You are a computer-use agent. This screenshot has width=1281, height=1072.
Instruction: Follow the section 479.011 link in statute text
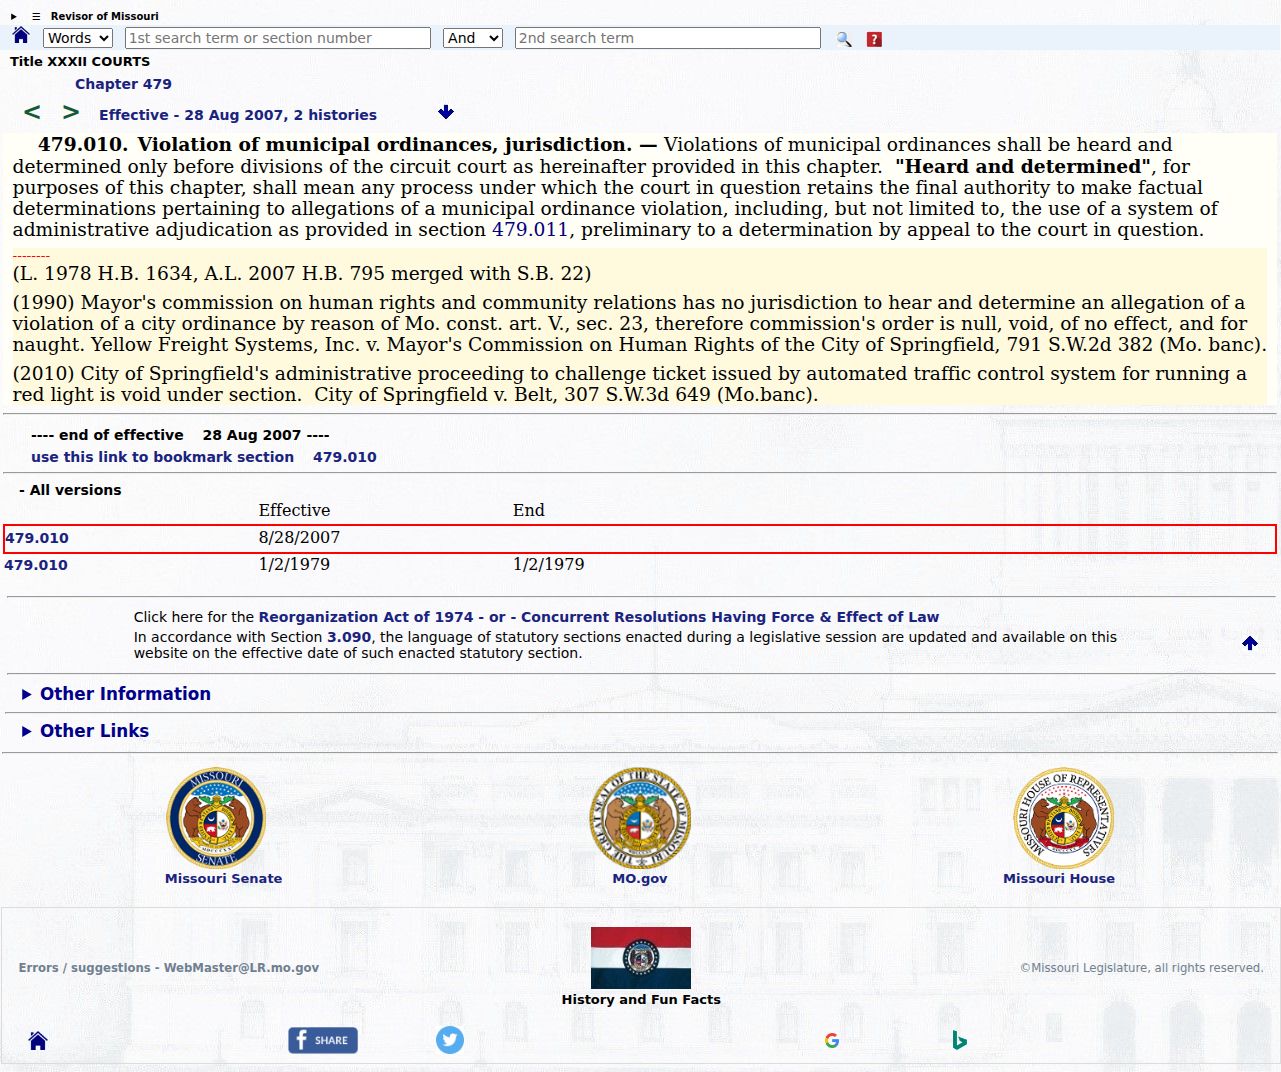pyautogui.click(x=530, y=230)
